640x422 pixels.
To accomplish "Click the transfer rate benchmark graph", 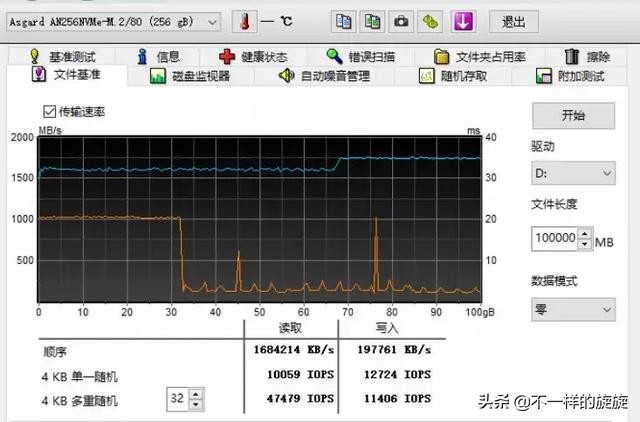I will pos(260,219).
